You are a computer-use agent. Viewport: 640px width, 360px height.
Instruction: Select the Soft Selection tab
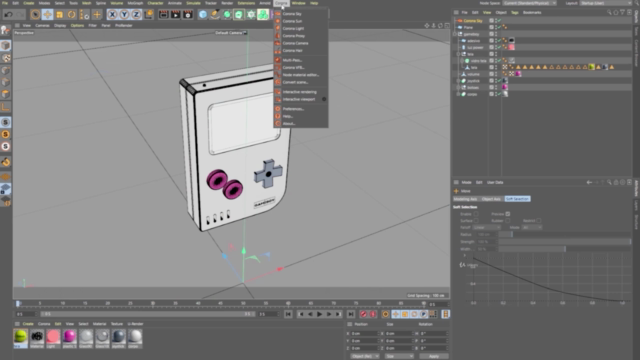(x=517, y=199)
